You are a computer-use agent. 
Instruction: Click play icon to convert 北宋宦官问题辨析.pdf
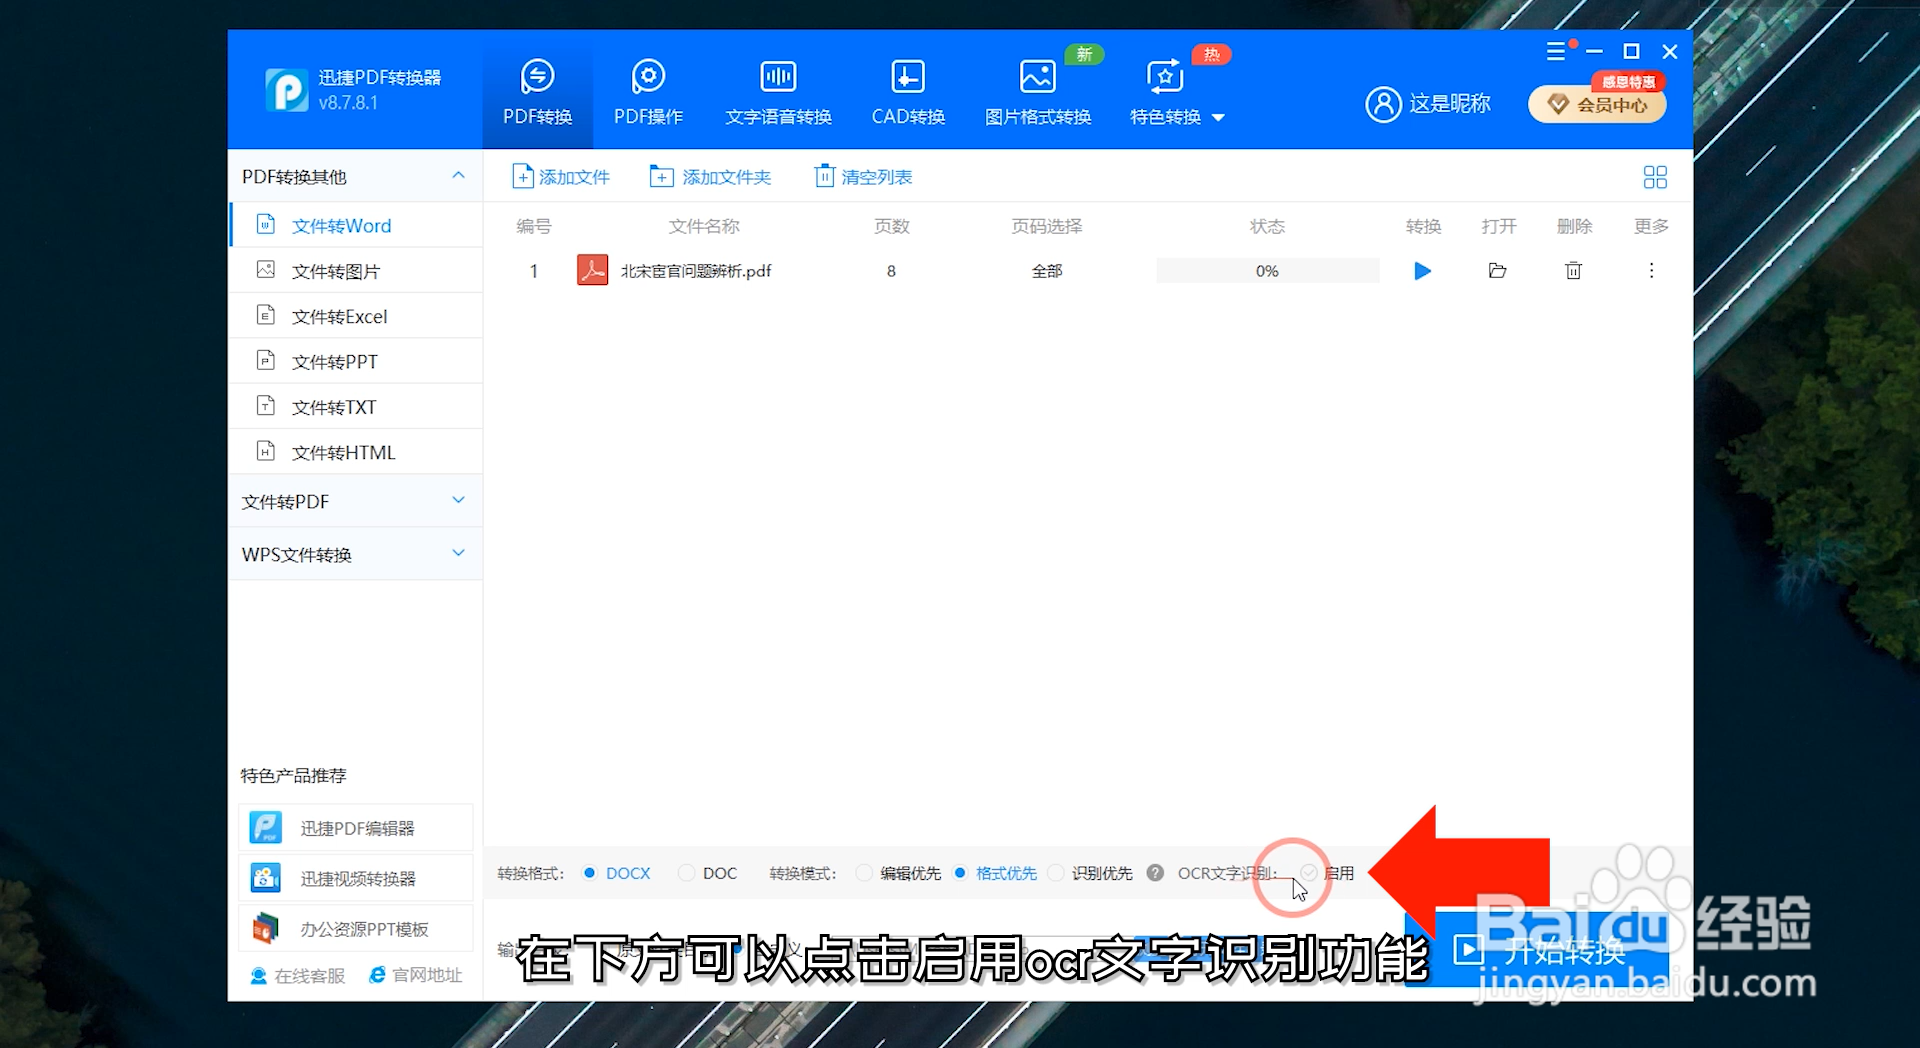coord(1422,270)
